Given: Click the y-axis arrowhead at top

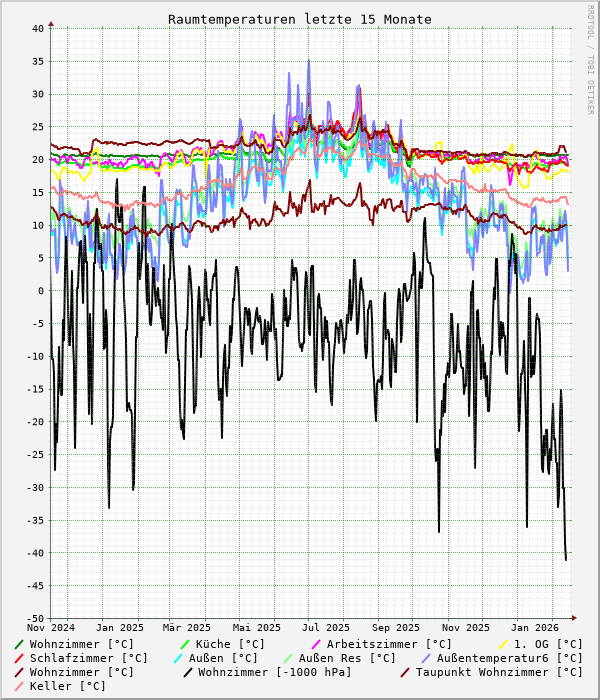Looking at the screenshot, I should (51, 24).
